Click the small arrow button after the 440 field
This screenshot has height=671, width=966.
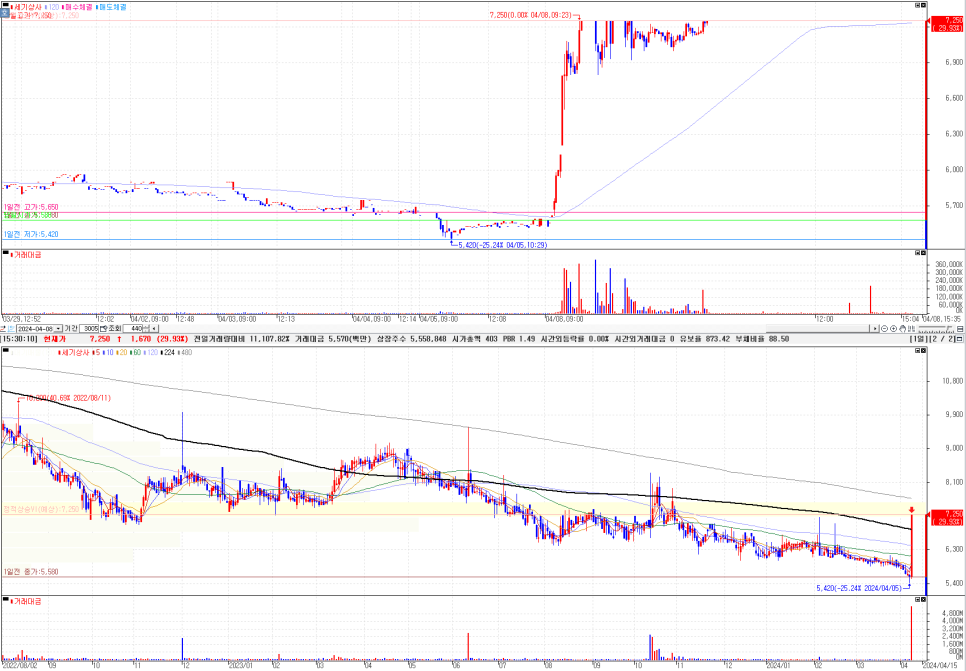click(x=153, y=329)
